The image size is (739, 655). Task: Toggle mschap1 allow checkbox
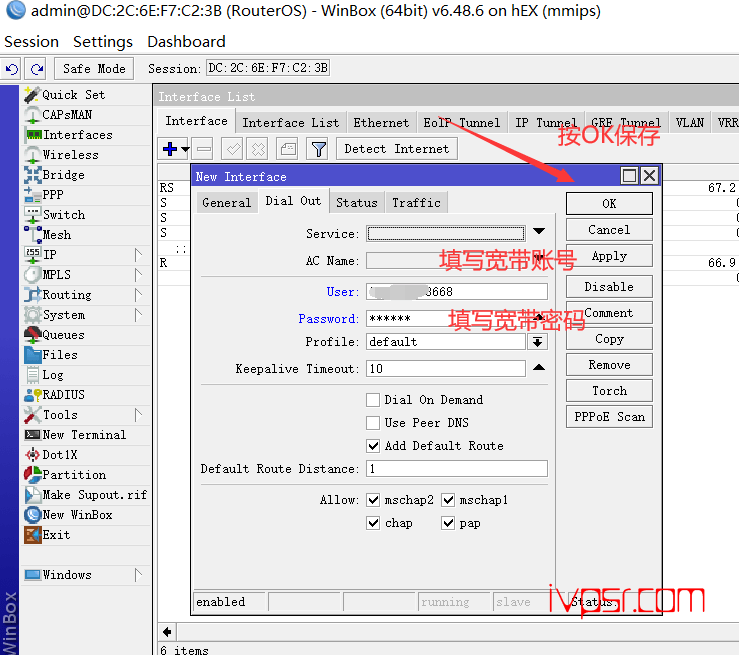[448, 500]
